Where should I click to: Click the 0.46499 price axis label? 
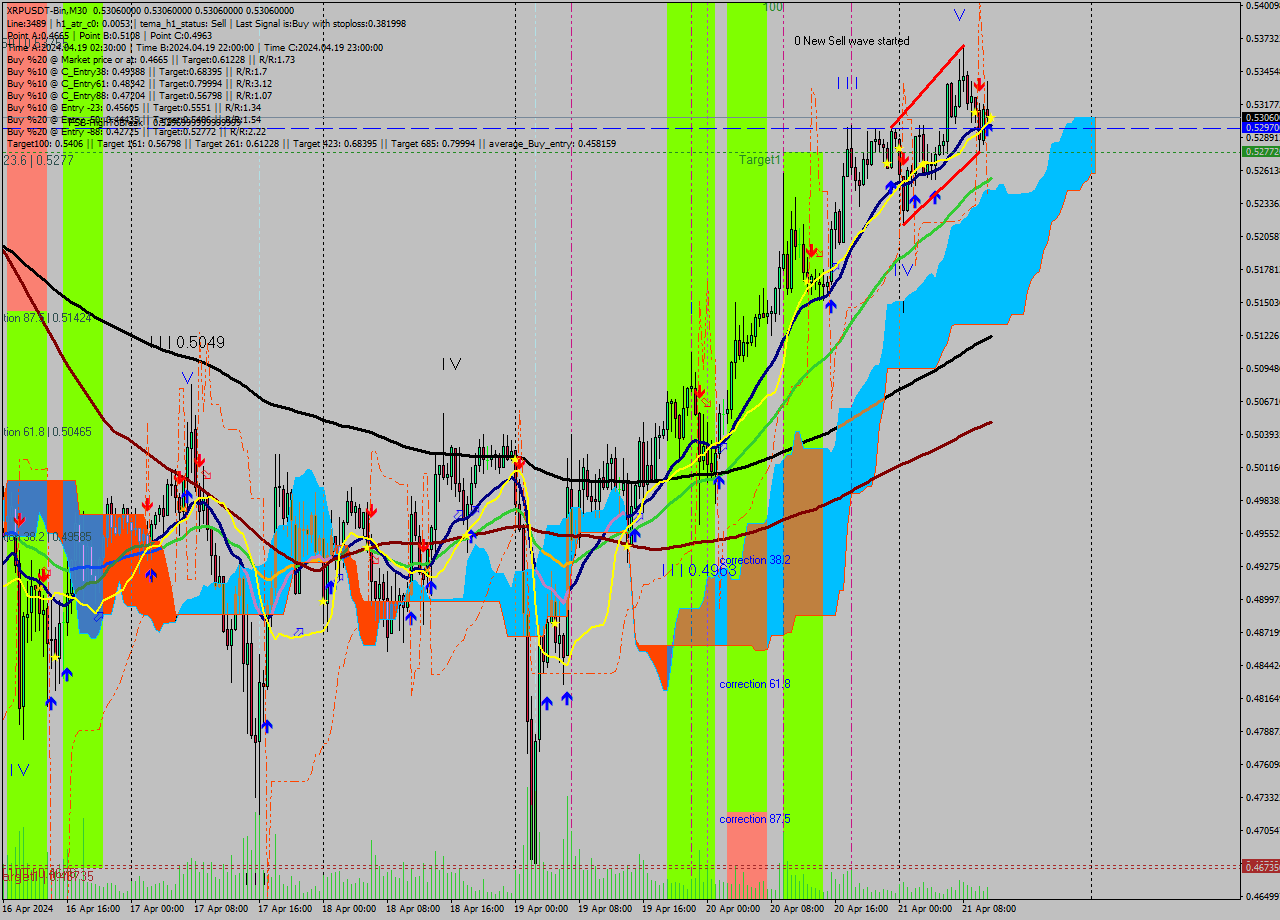click(x=1262, y=896)
